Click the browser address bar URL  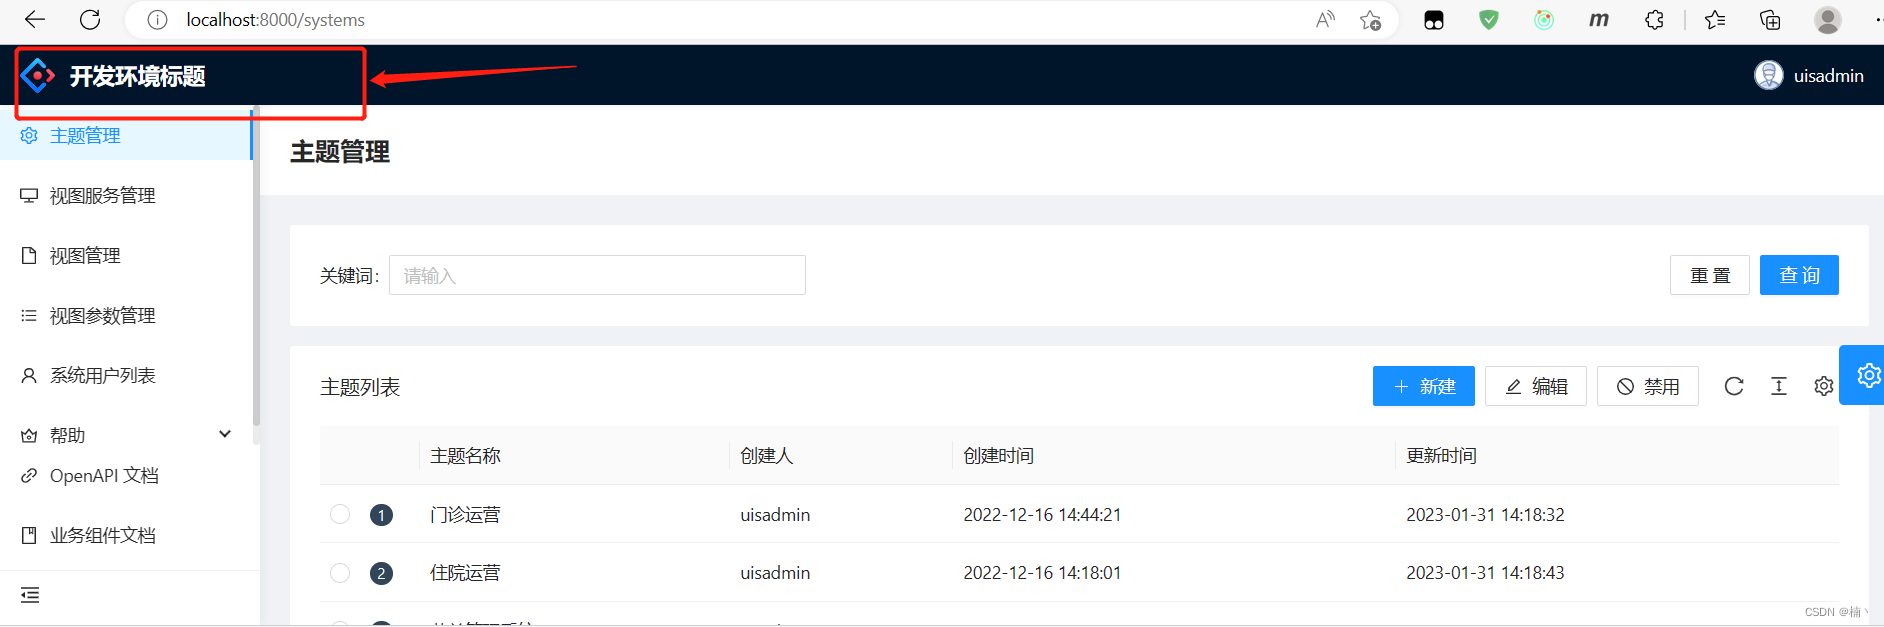tap(275, 20)
